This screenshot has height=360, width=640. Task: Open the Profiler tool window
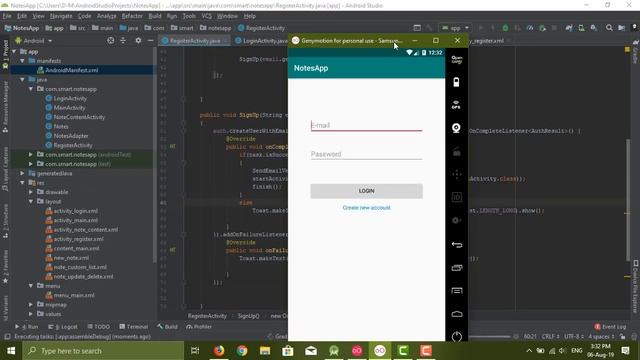[199, 327]
